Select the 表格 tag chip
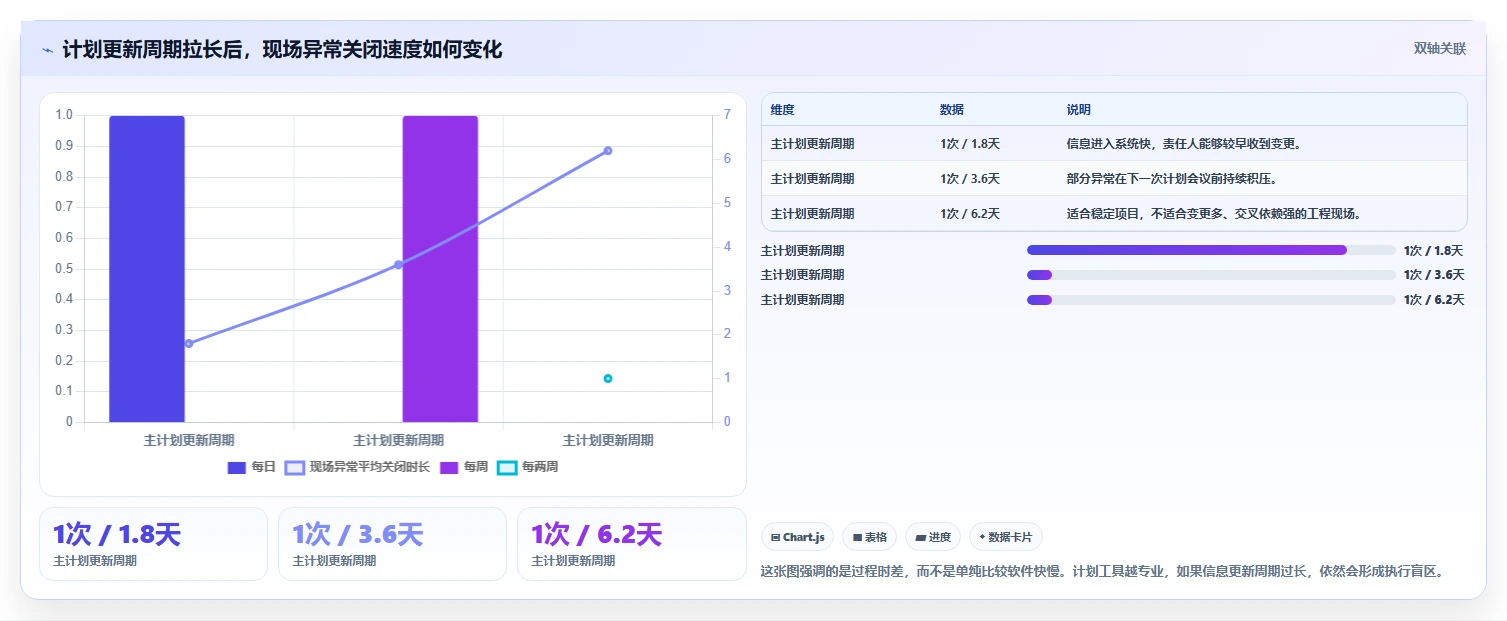The image size is (1507, 621). coord(870,537)
